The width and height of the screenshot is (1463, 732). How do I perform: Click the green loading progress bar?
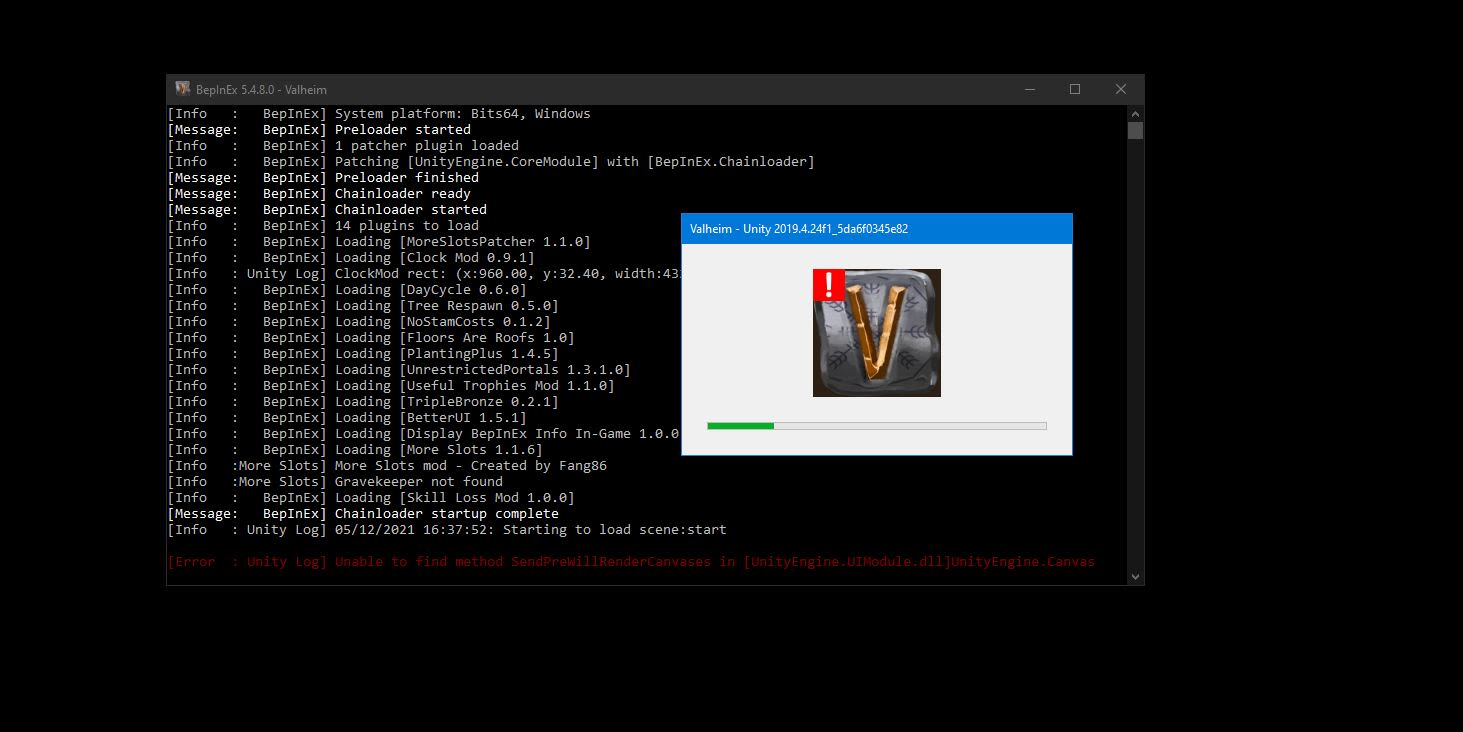pyautogui.click(x=877, y=426)
